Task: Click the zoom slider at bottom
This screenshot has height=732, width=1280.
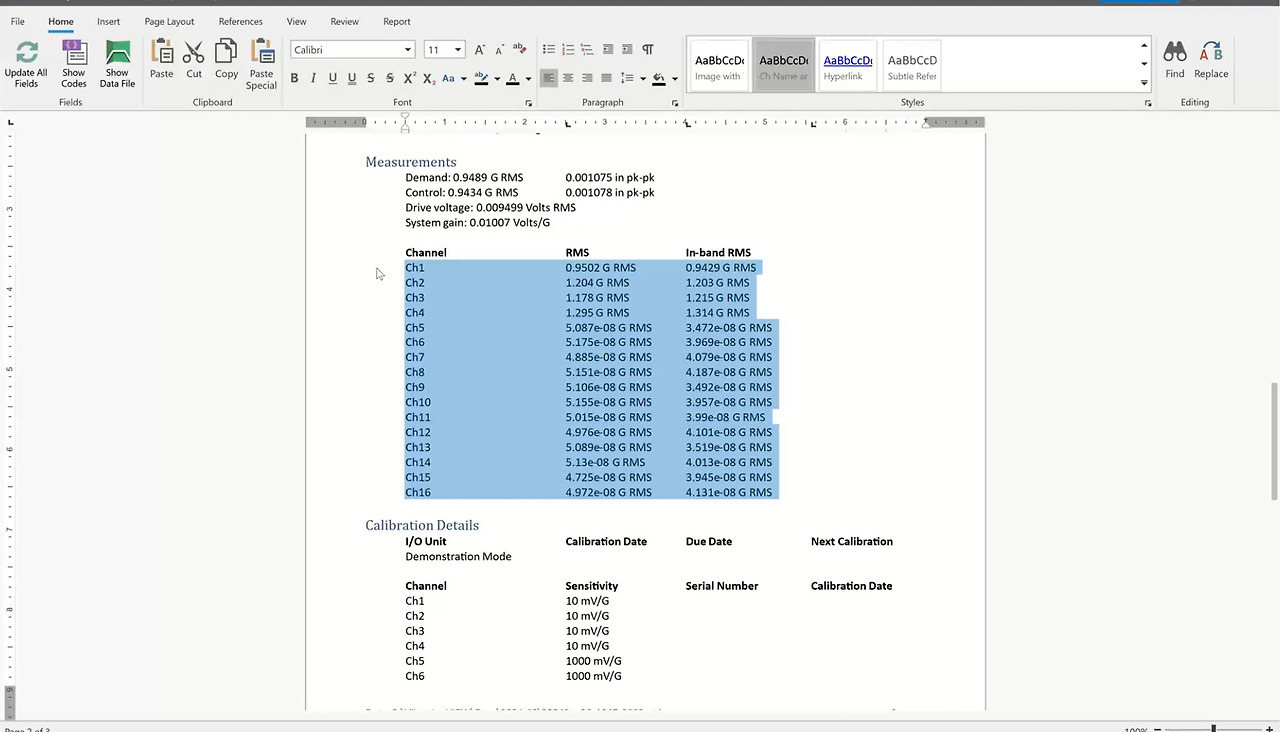Action: tap(1213, 728)
